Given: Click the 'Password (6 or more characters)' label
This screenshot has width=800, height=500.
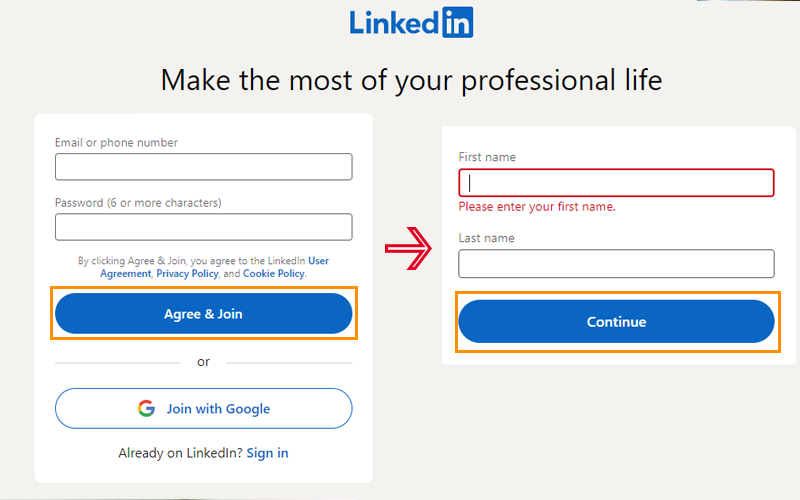Looking at the screenshot, I should (138, 203).
